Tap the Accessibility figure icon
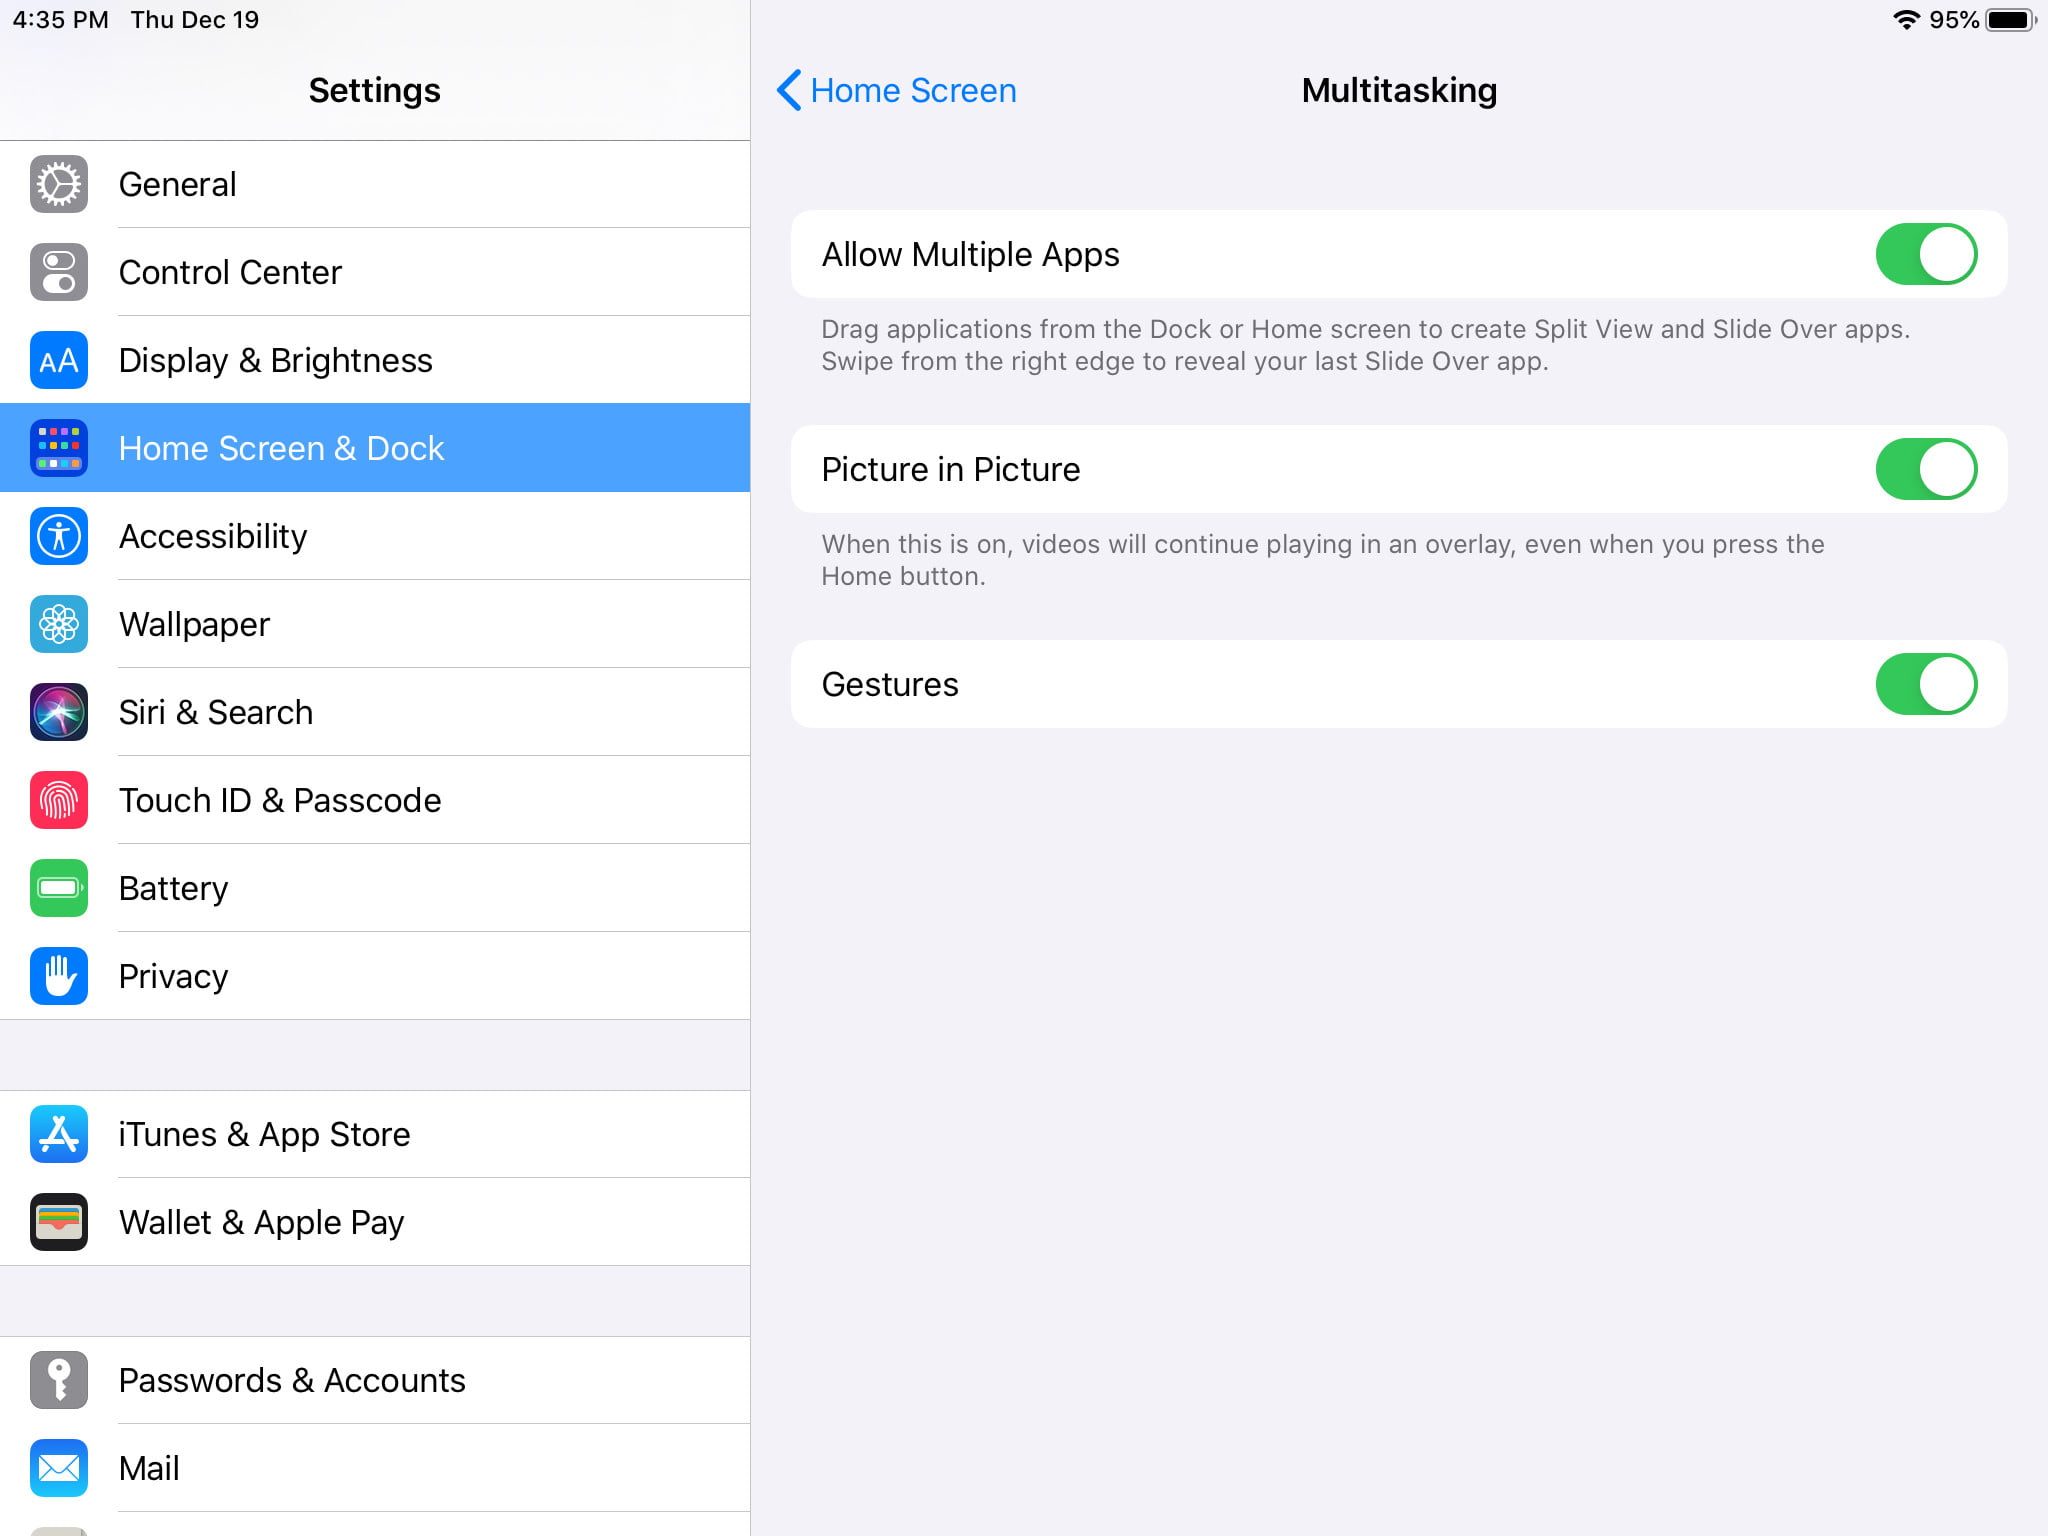Image resolution: width=2048 pixels, height=1536 pixels. coord(59,536)
